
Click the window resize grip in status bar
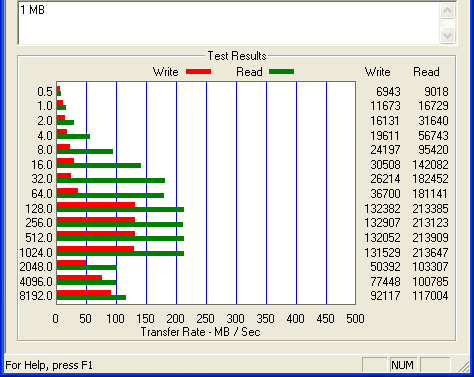coord(463,366)
